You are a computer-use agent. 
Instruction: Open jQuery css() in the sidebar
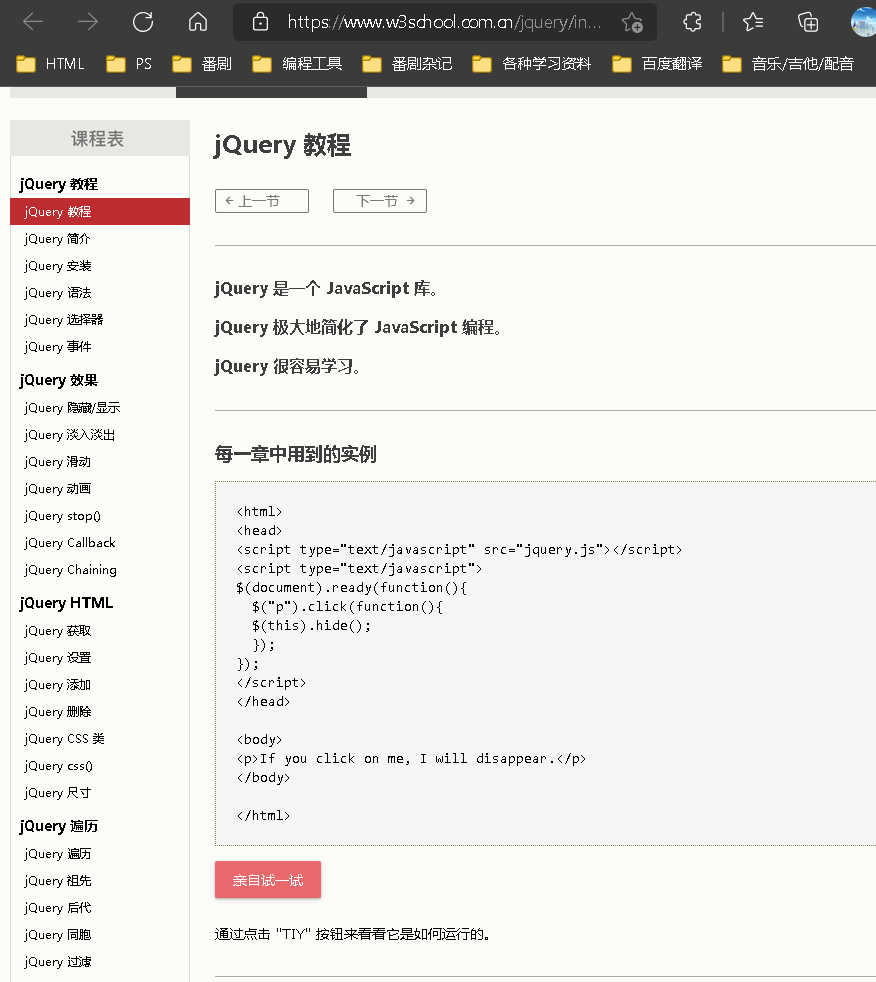click(x=59, y=765)
